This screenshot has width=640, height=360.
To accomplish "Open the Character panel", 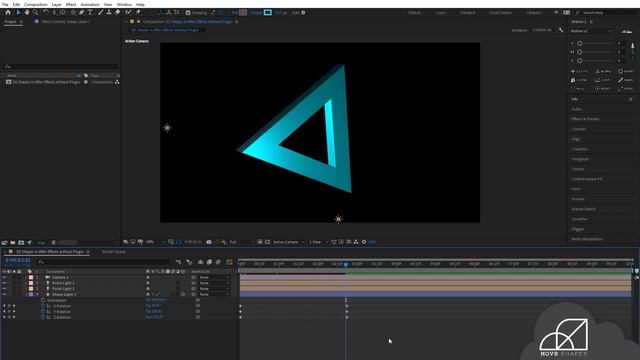I will 580,149.
